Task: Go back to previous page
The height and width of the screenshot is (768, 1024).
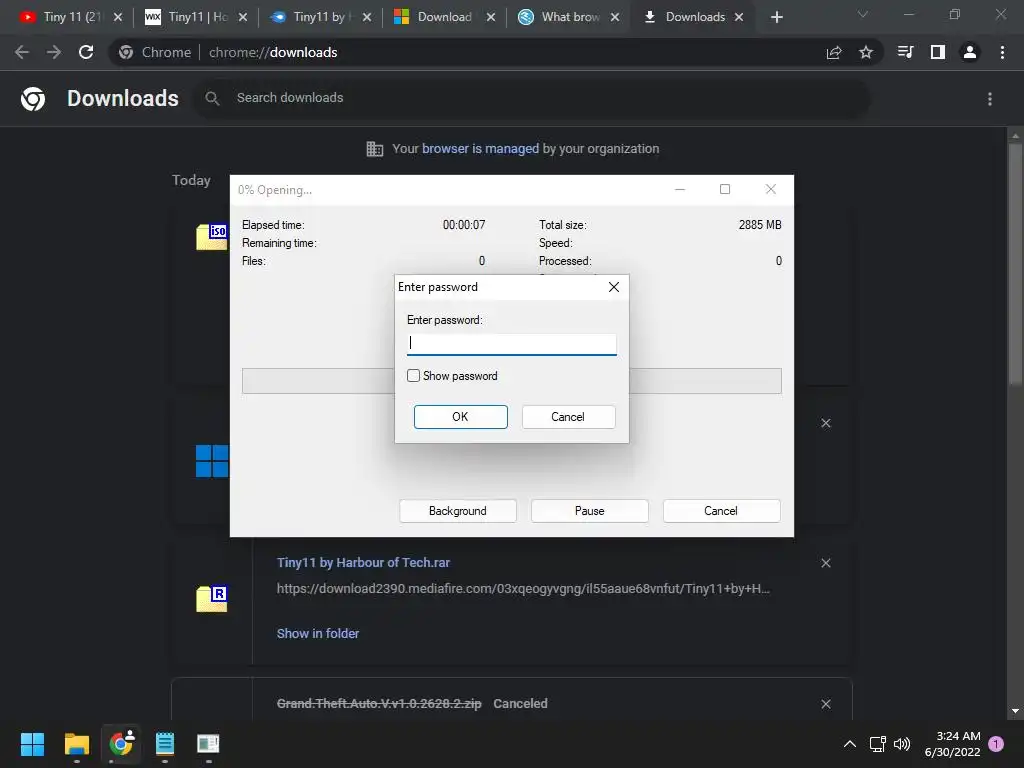Action: coord(22,52)
